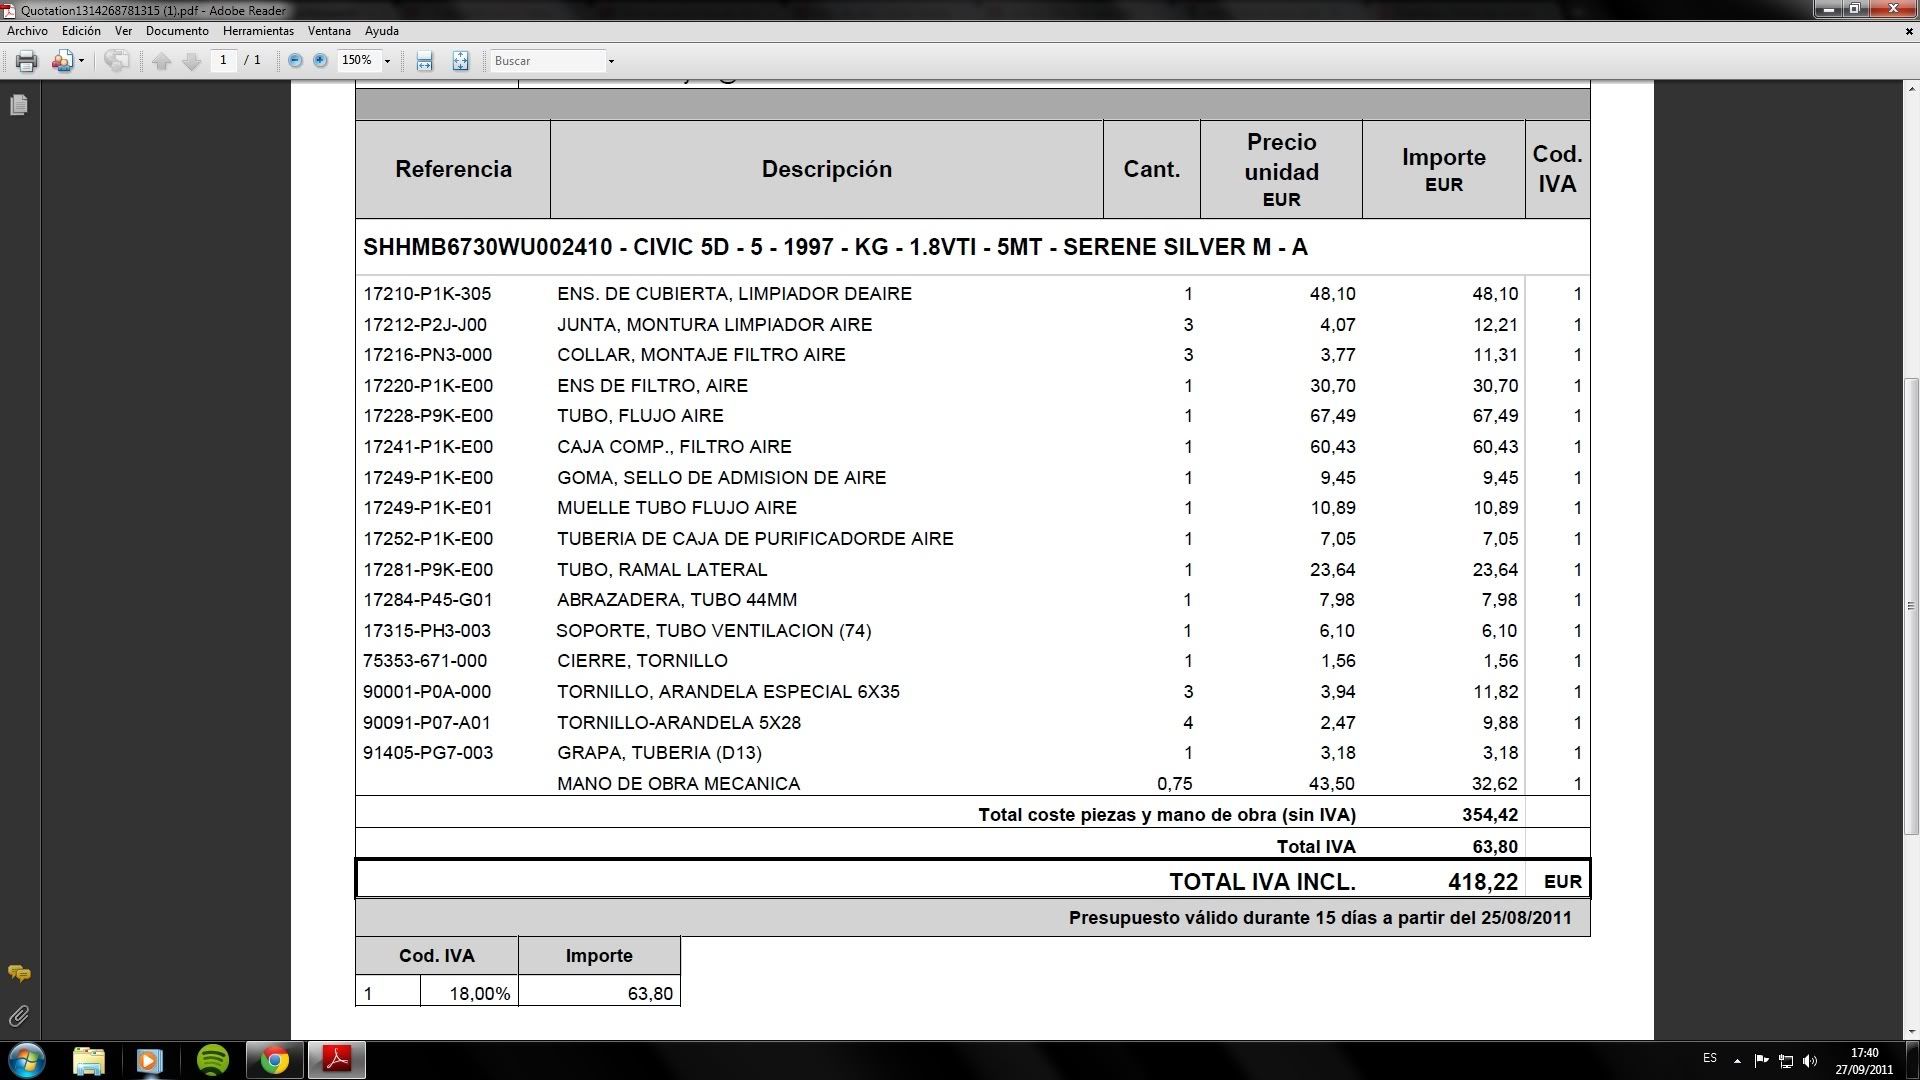1920x1080 pixels.
Task: Click the total amount 418,22
Action: (1482, 882)
